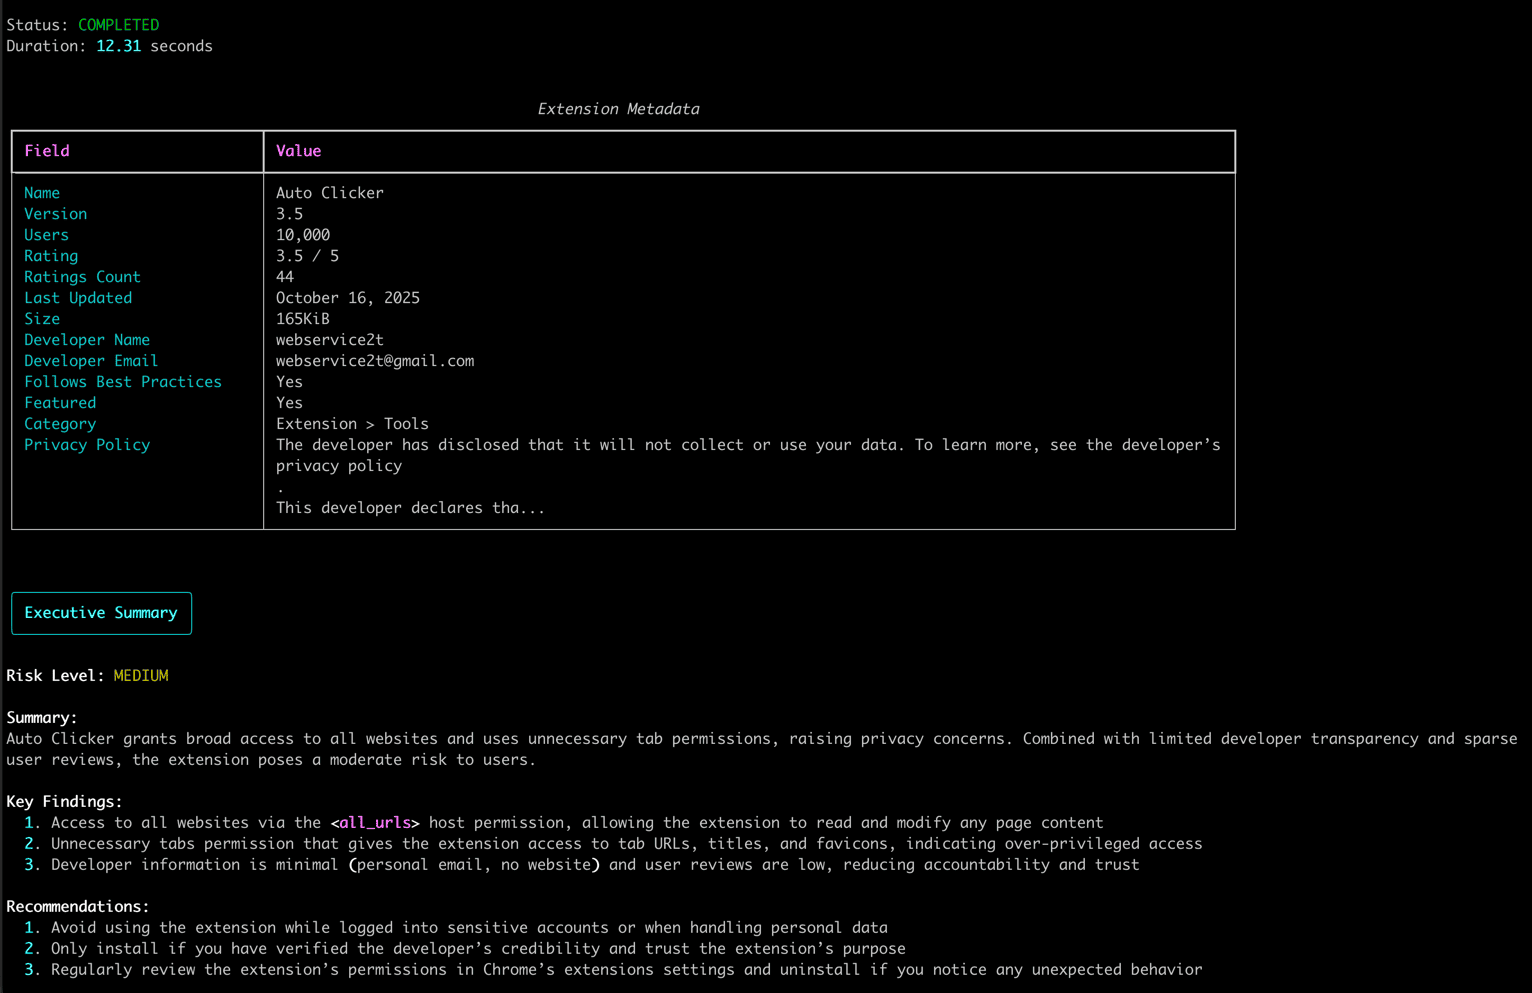
Task: Click the Featured field label
Action: tap(60, 403)
